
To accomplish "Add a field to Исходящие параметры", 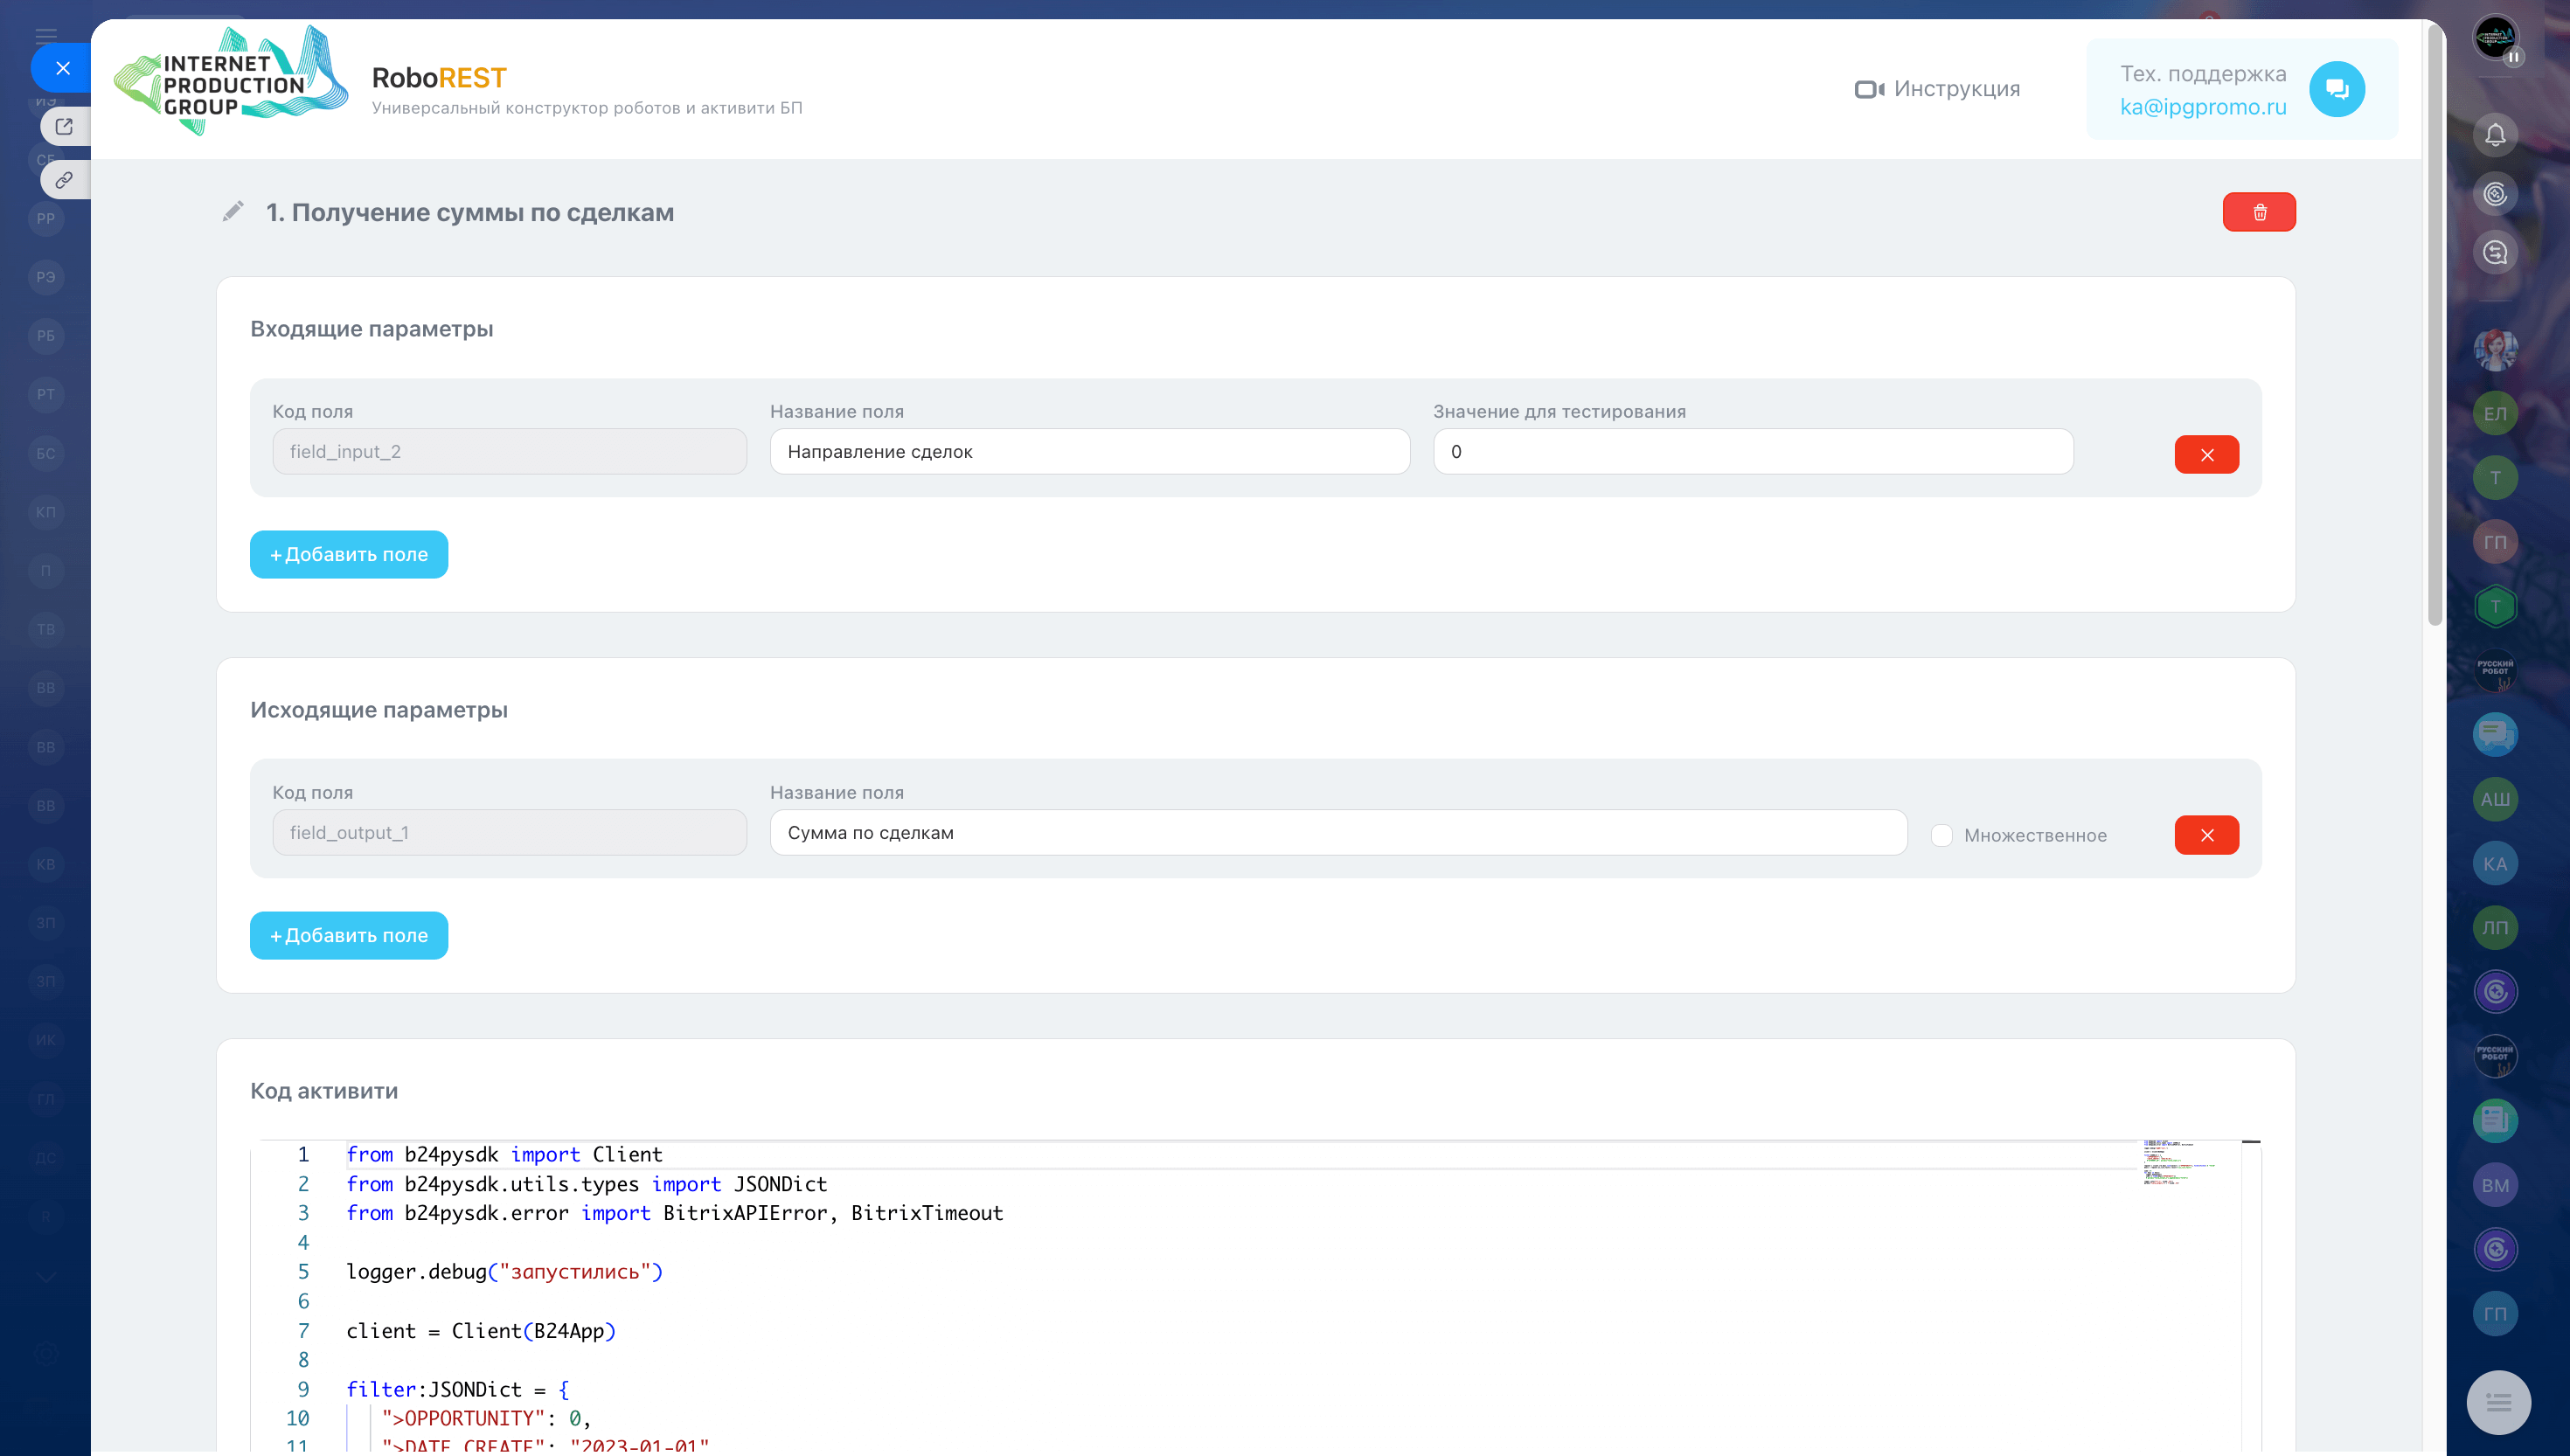I will point(348,936).
